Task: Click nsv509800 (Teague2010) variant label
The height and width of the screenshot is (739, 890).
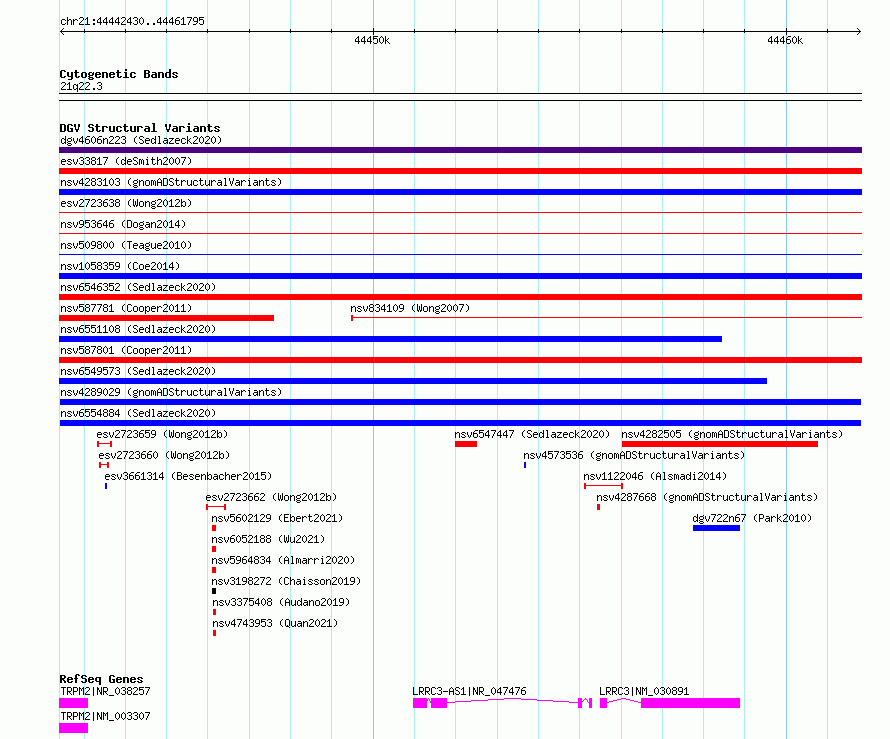Action: point(126,245)
